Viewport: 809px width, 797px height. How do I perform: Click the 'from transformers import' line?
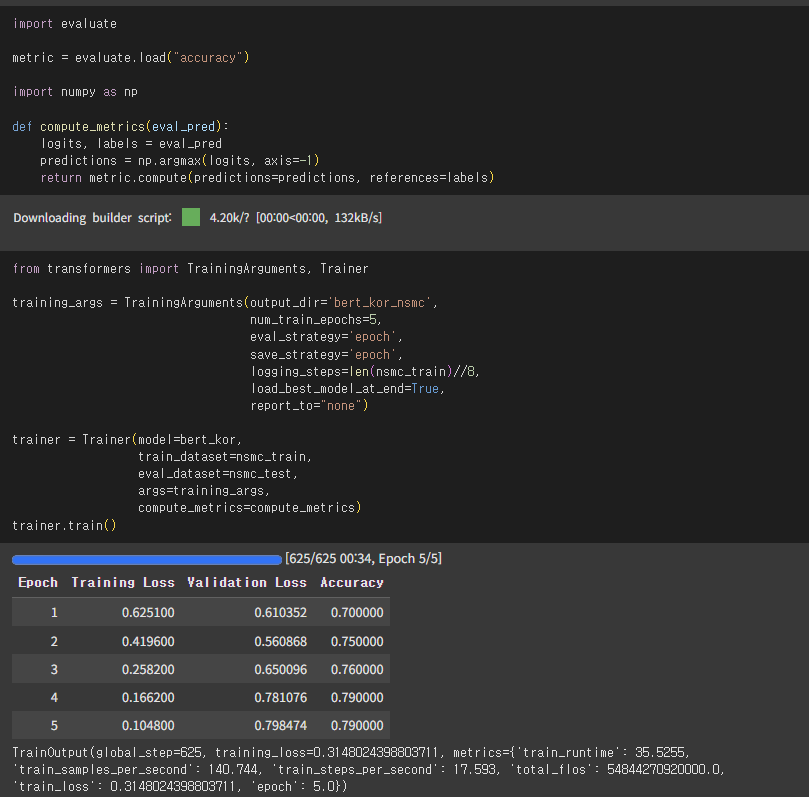(190, 268)
